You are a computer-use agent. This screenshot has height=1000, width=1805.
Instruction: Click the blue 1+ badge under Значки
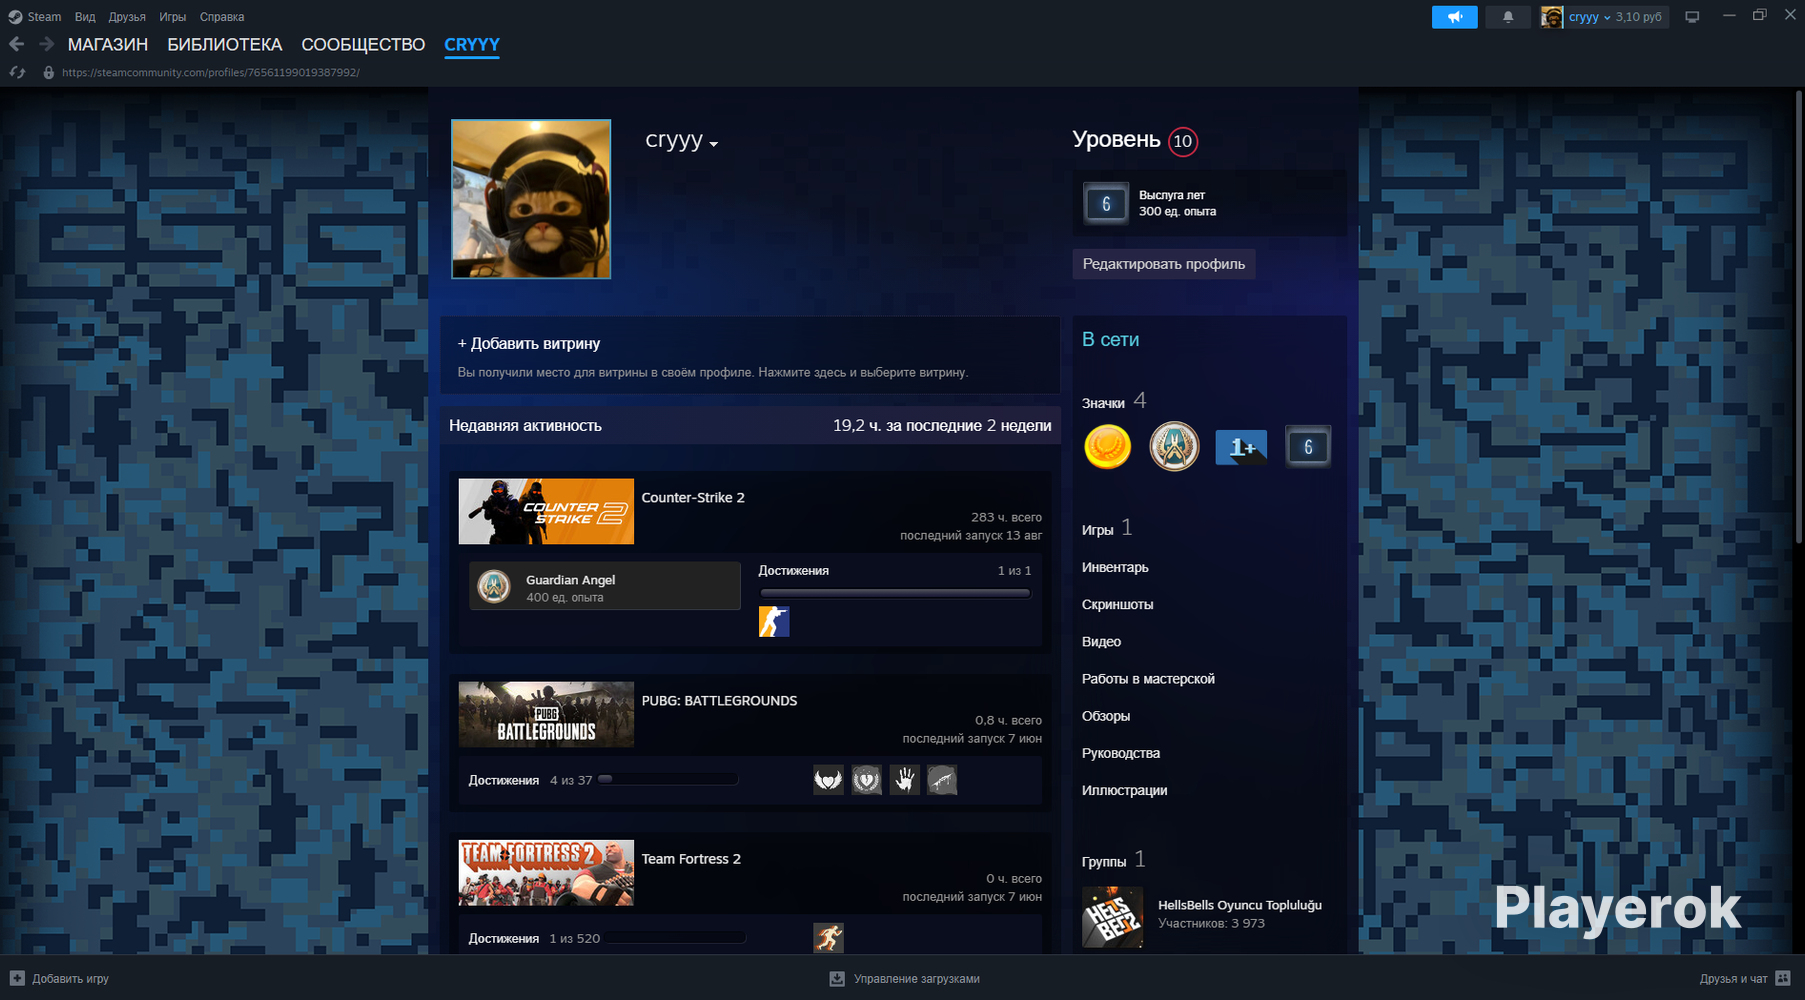pos(1241,447)
